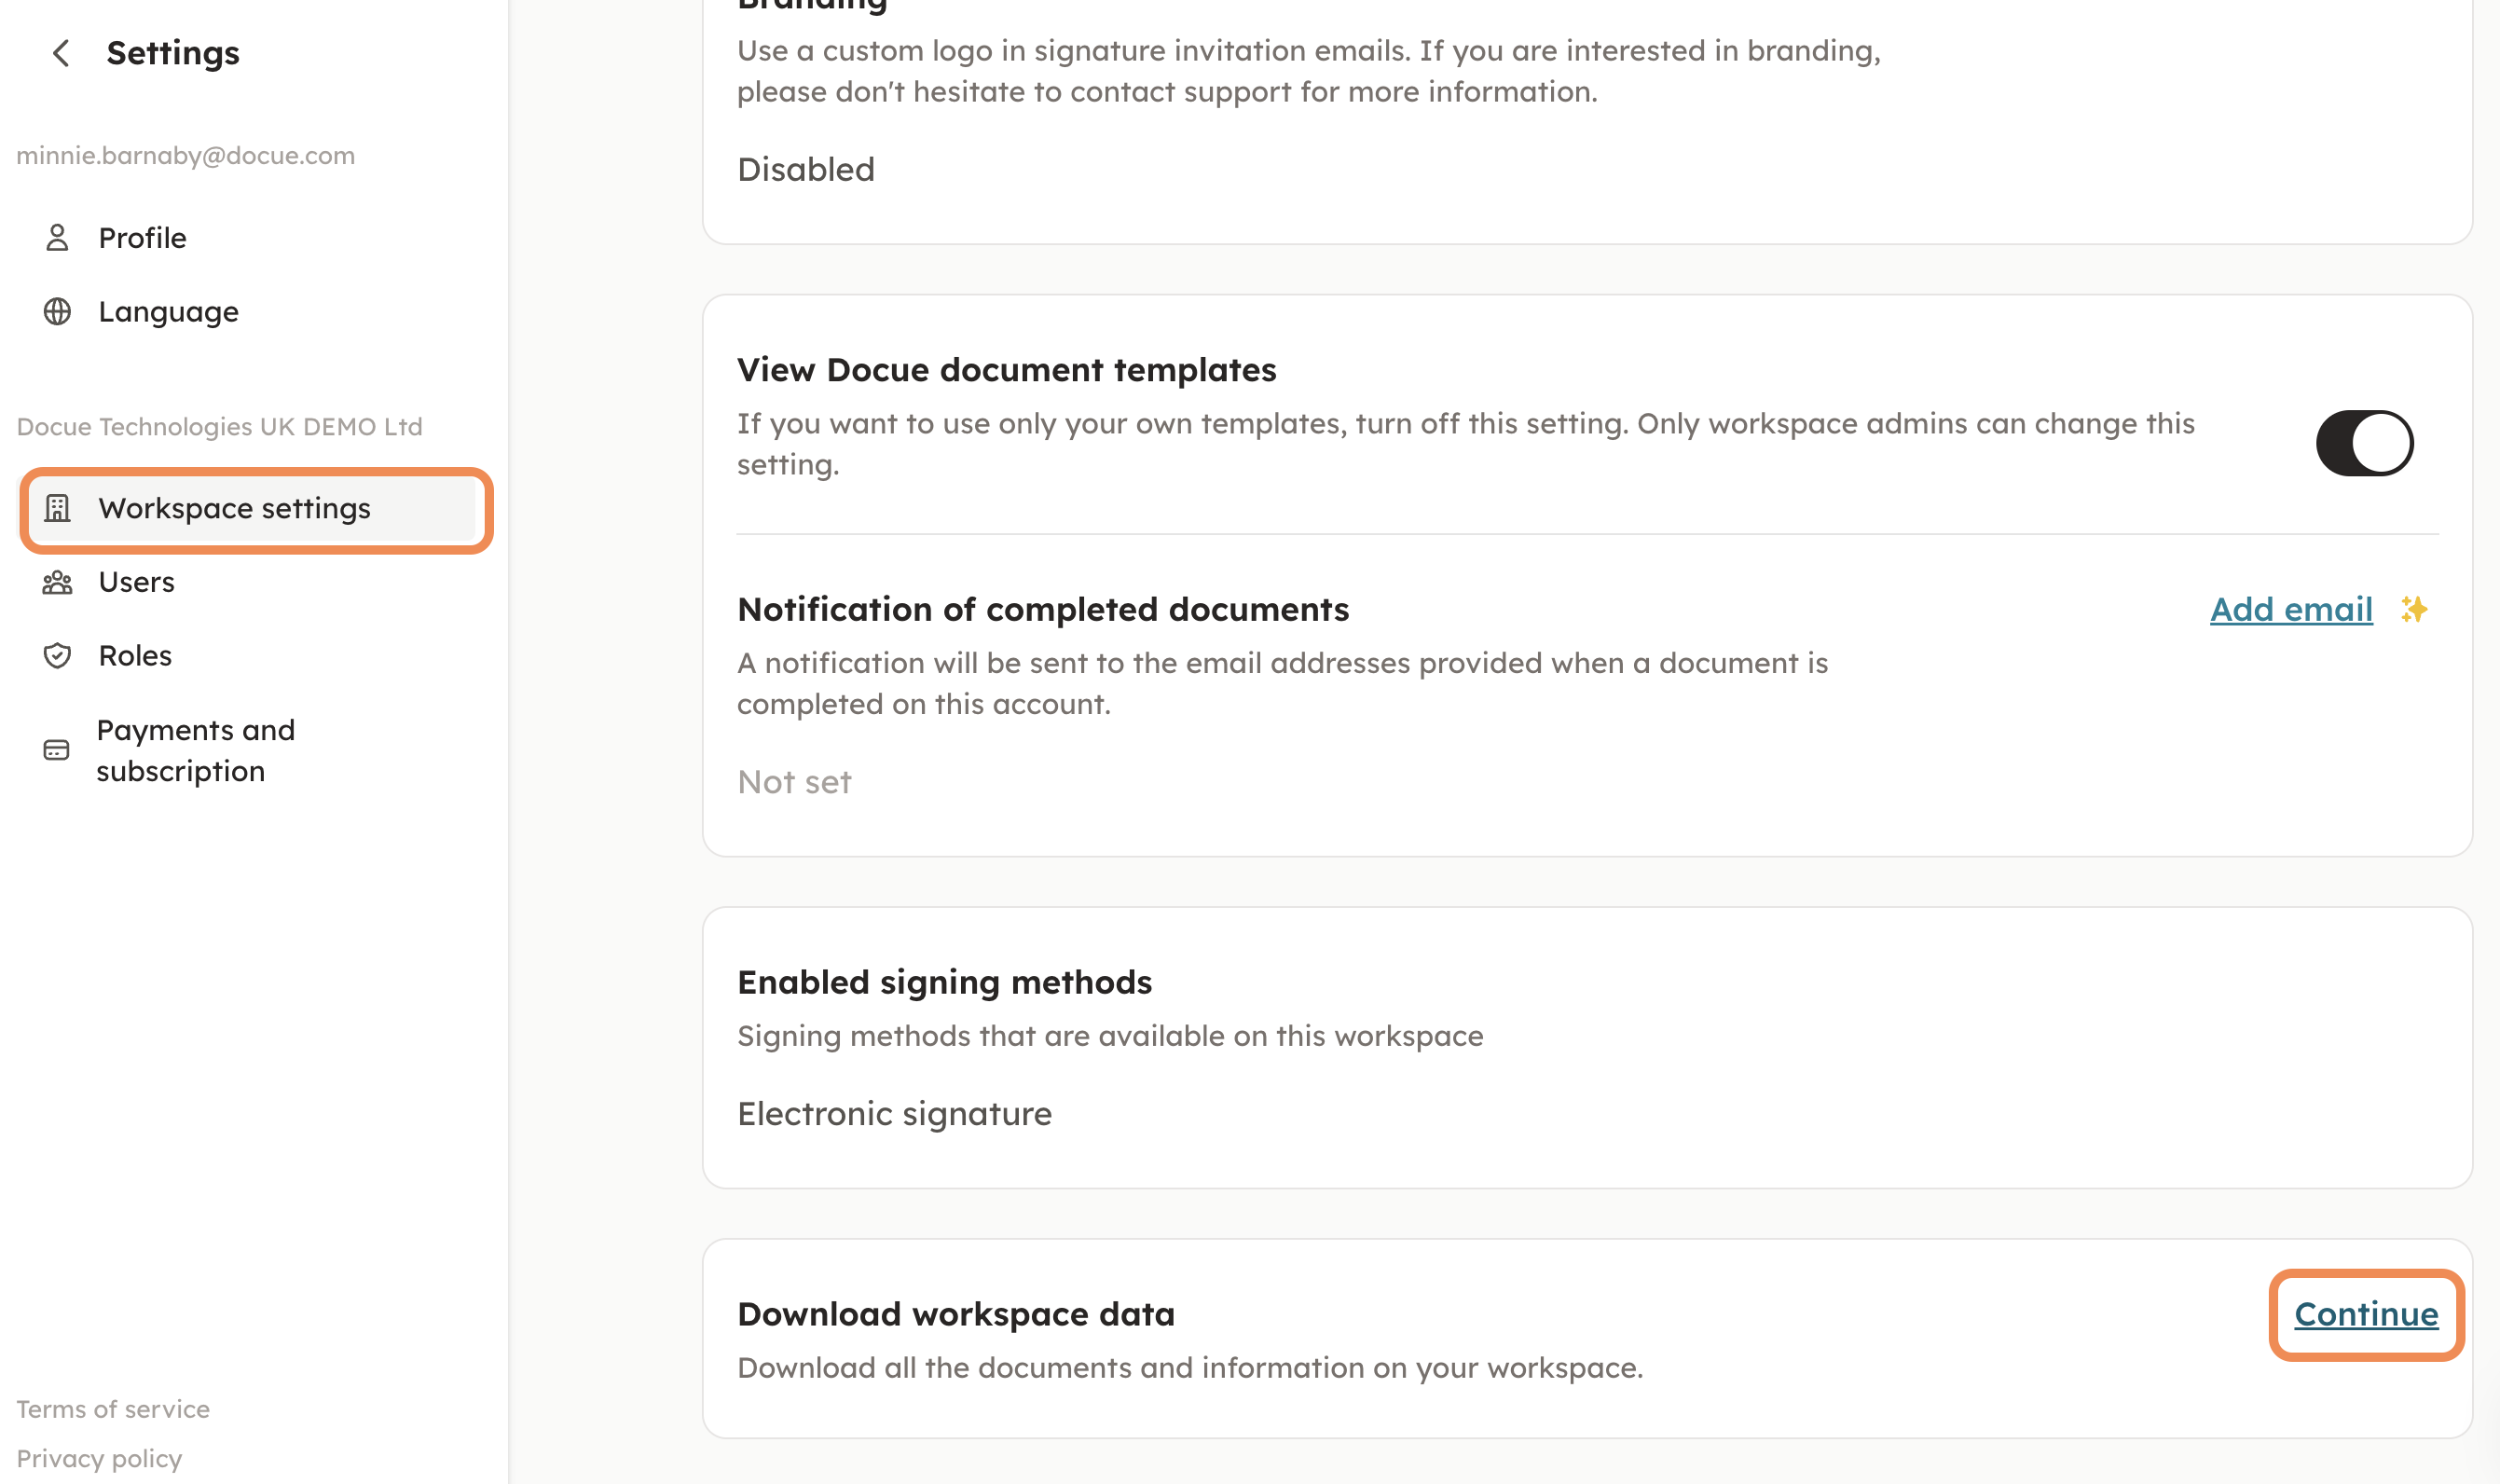The width and height of the screenshot is (2500, 1484).
Task: Open Payments and subscription
Action: pos(195,750)
